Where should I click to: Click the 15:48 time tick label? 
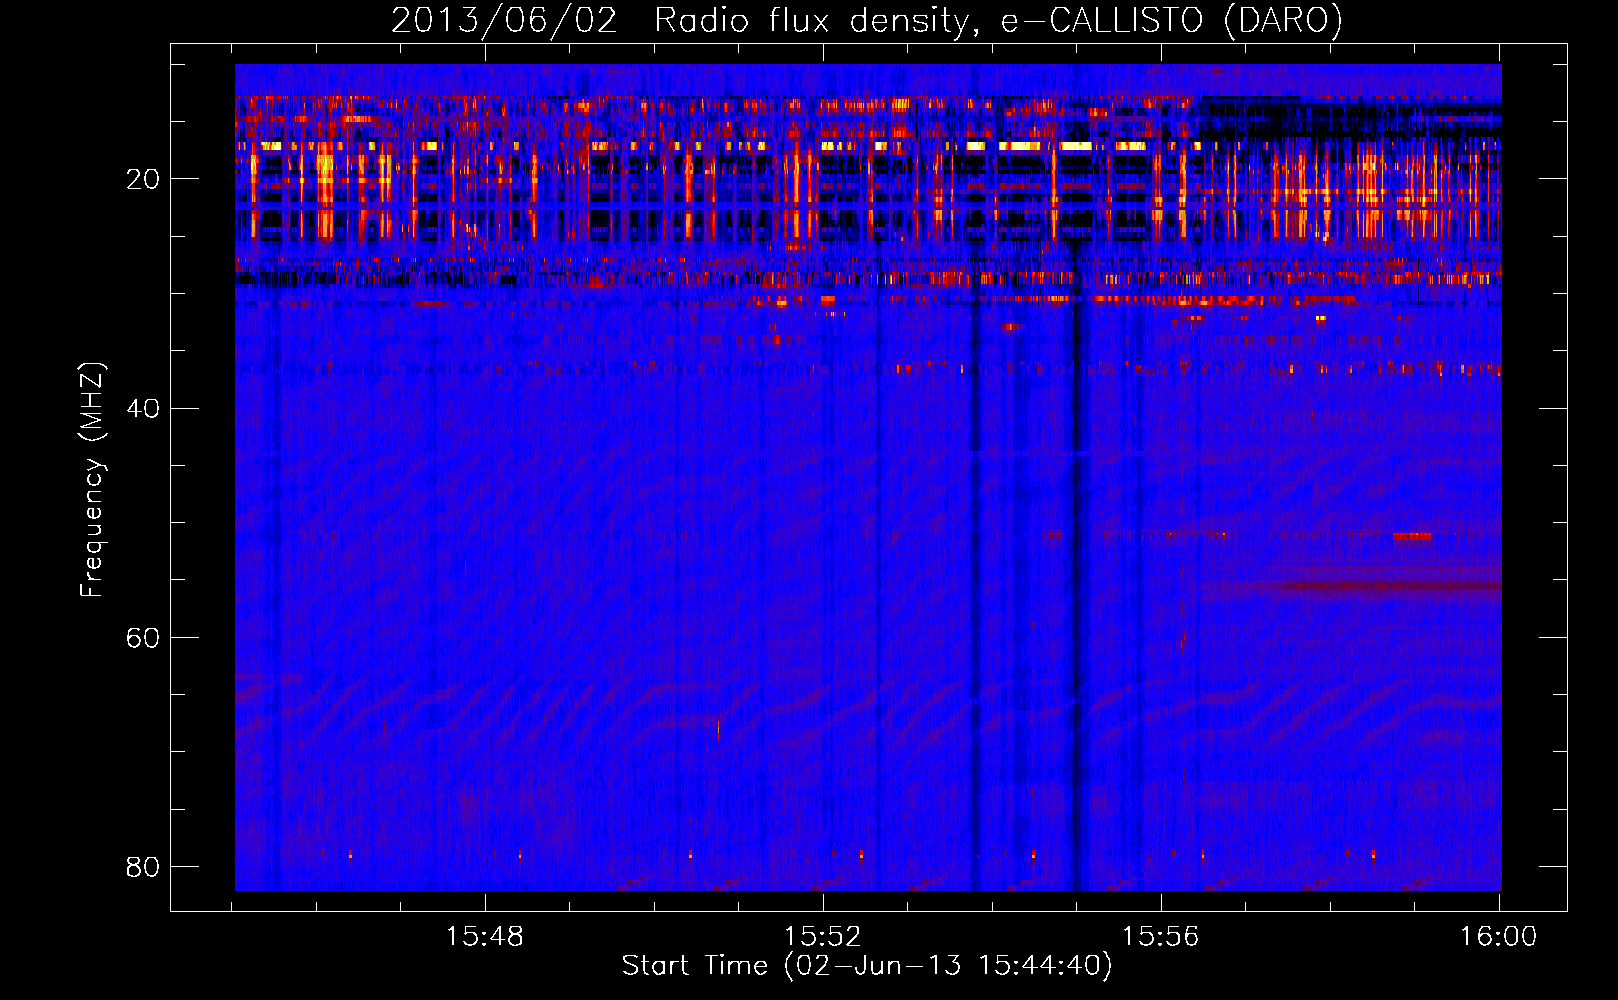[x=485, y=937]
